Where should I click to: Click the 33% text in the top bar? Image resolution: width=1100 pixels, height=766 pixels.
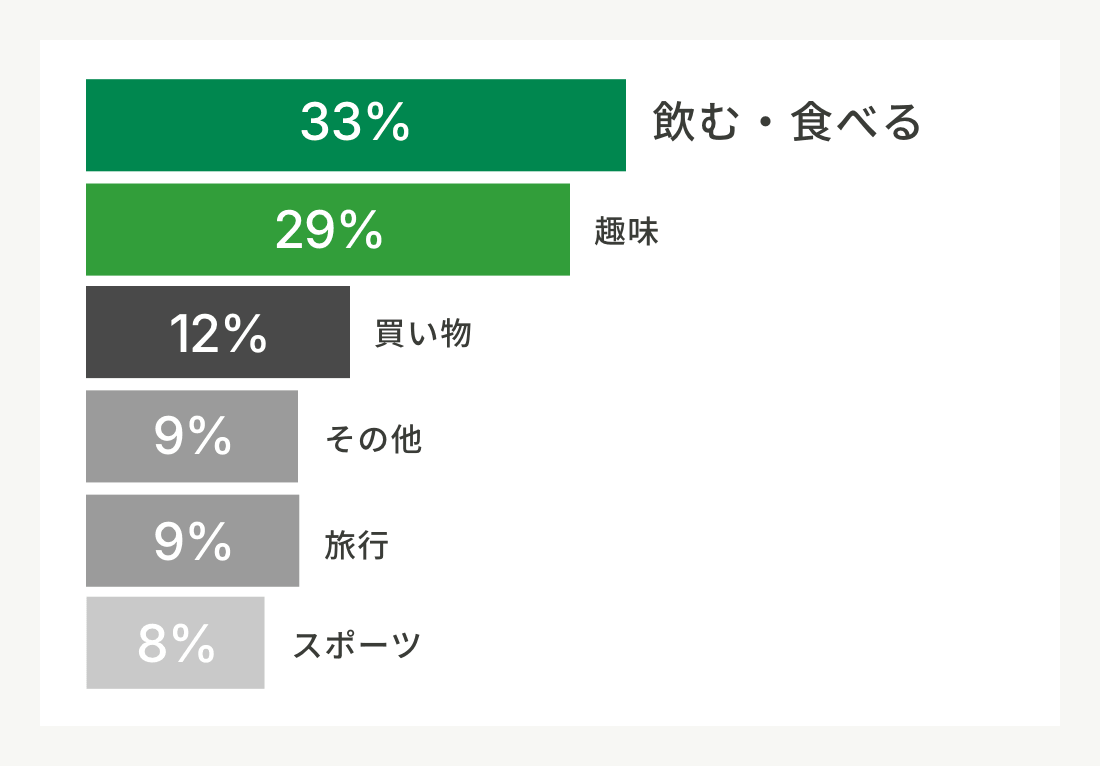point(355,122)
